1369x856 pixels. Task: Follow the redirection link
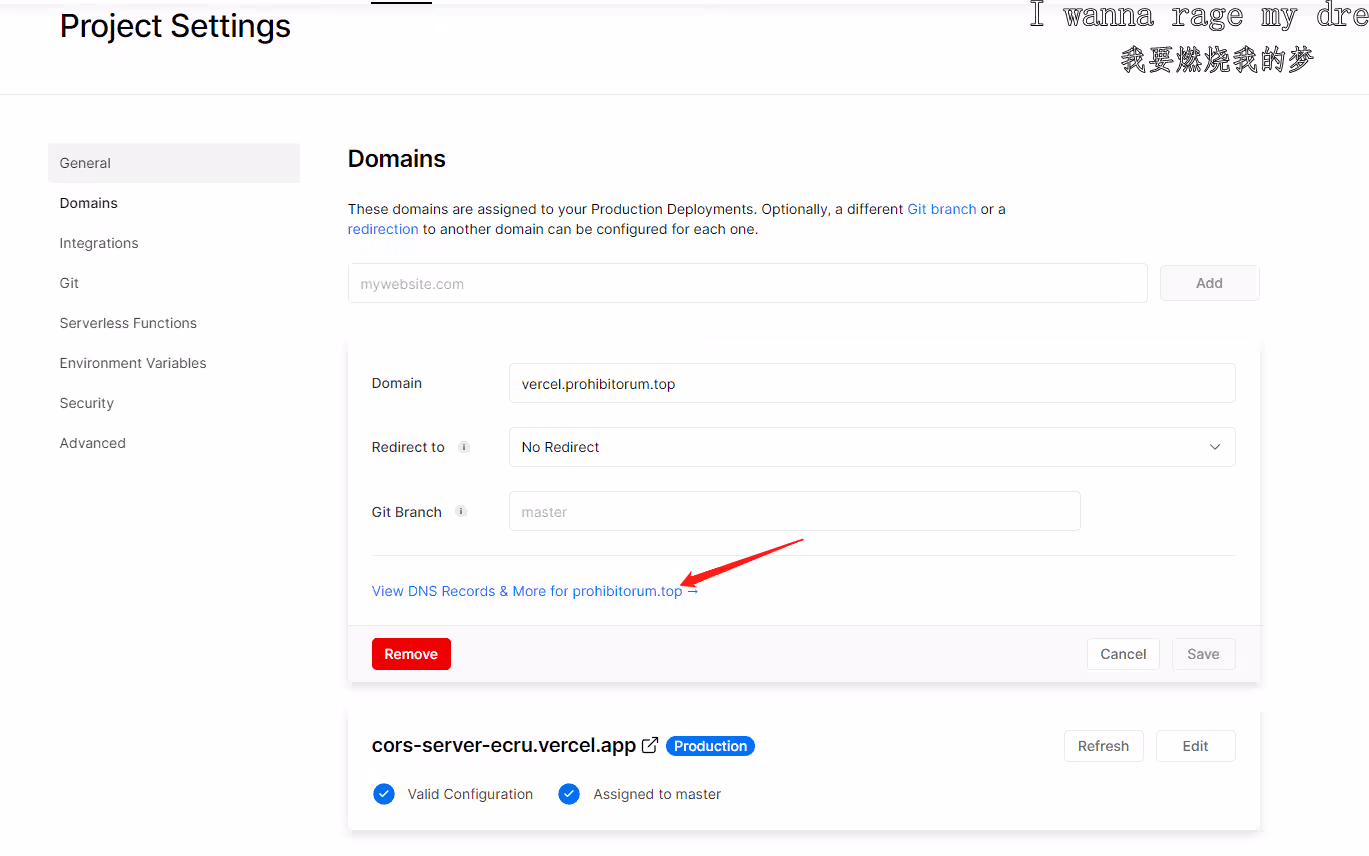click(383, 229)
